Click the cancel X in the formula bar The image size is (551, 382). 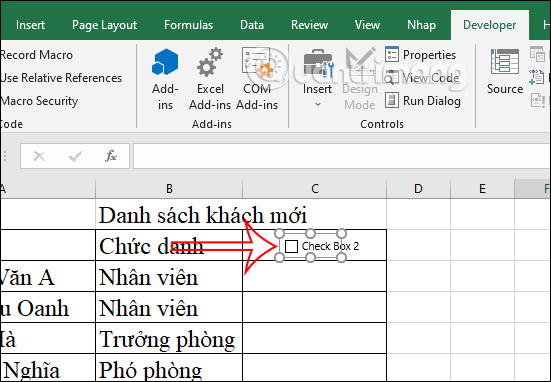point(39,156)
